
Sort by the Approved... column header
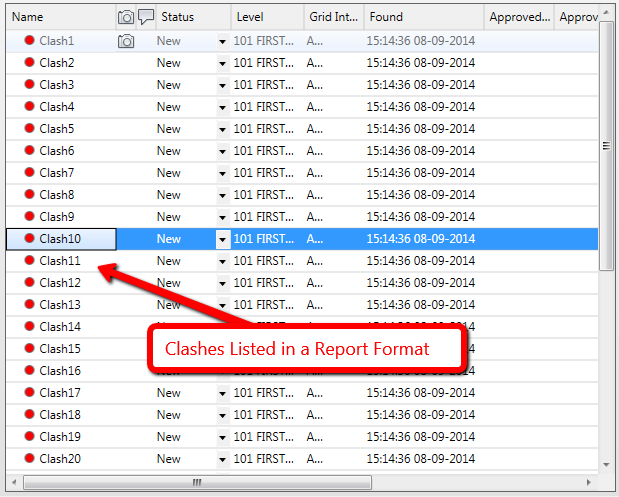(x=520, y=17)
